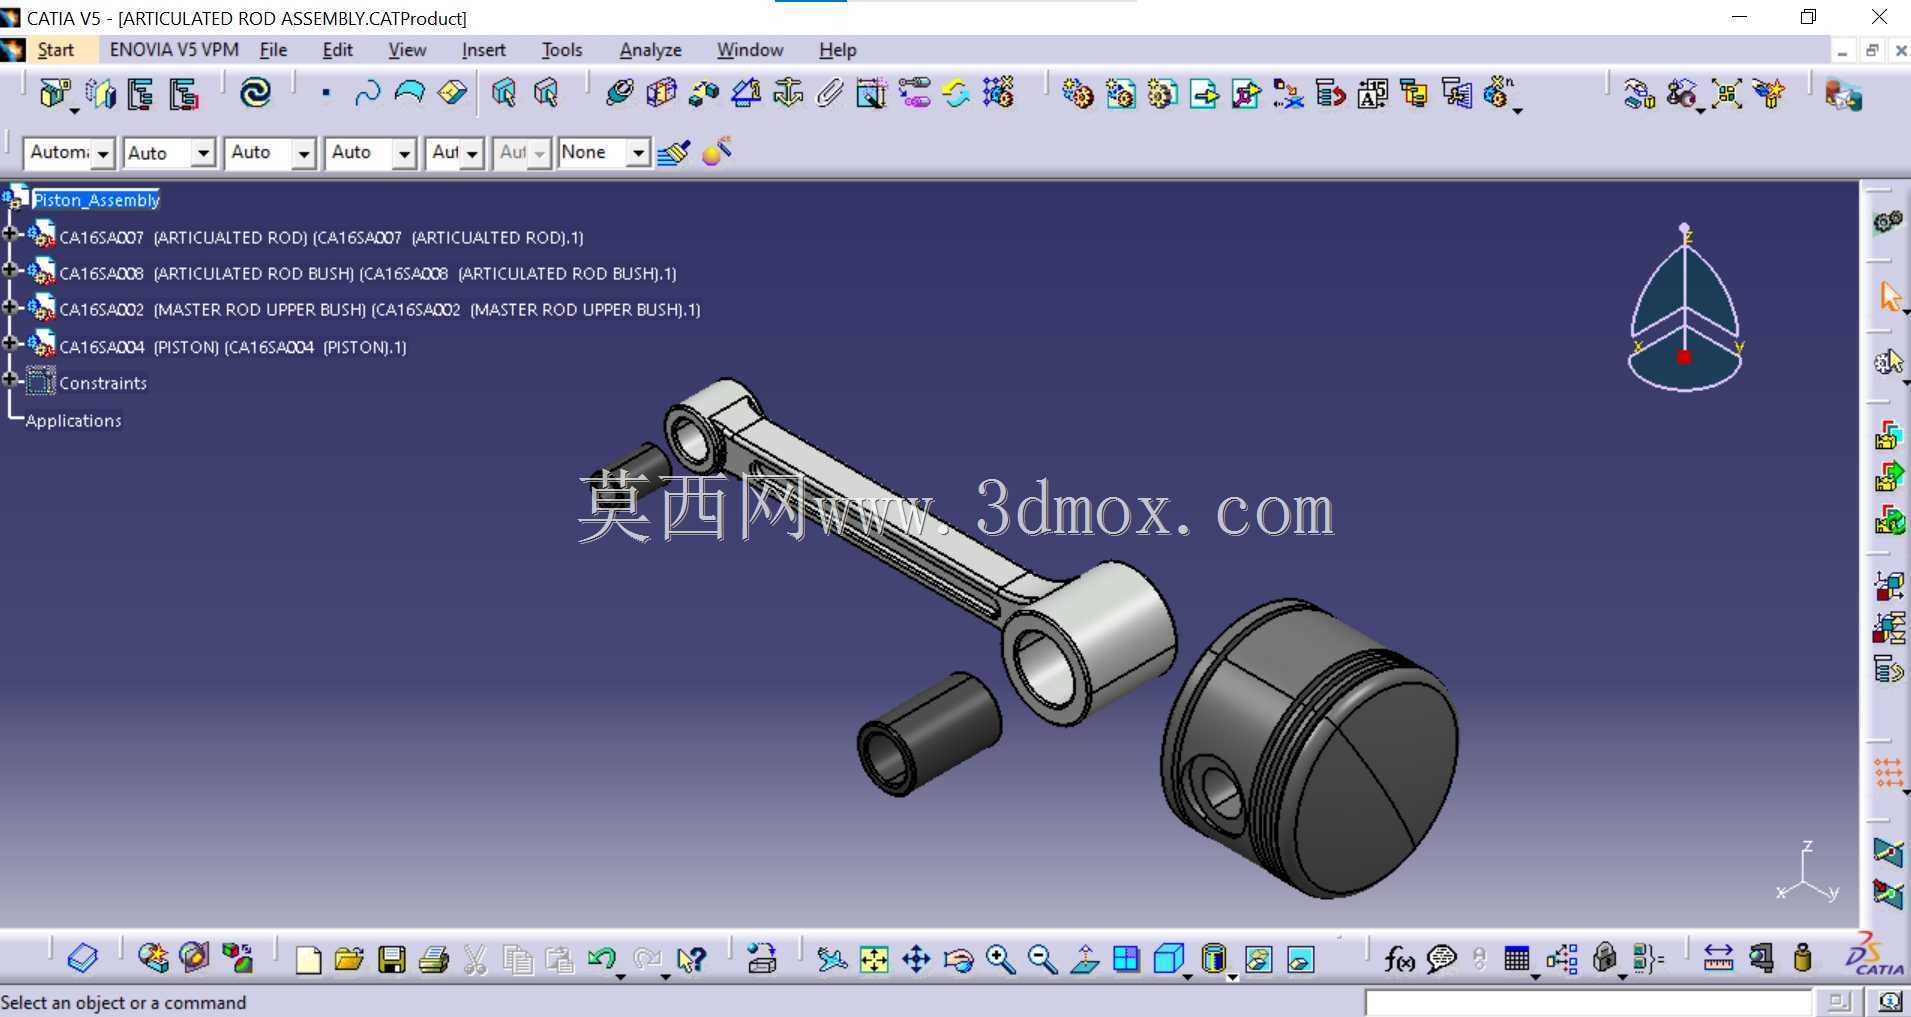This screenshot has height=1017, width=1911.
Task: Click the Fix Component anchor icon
Action: coord(788,93)
